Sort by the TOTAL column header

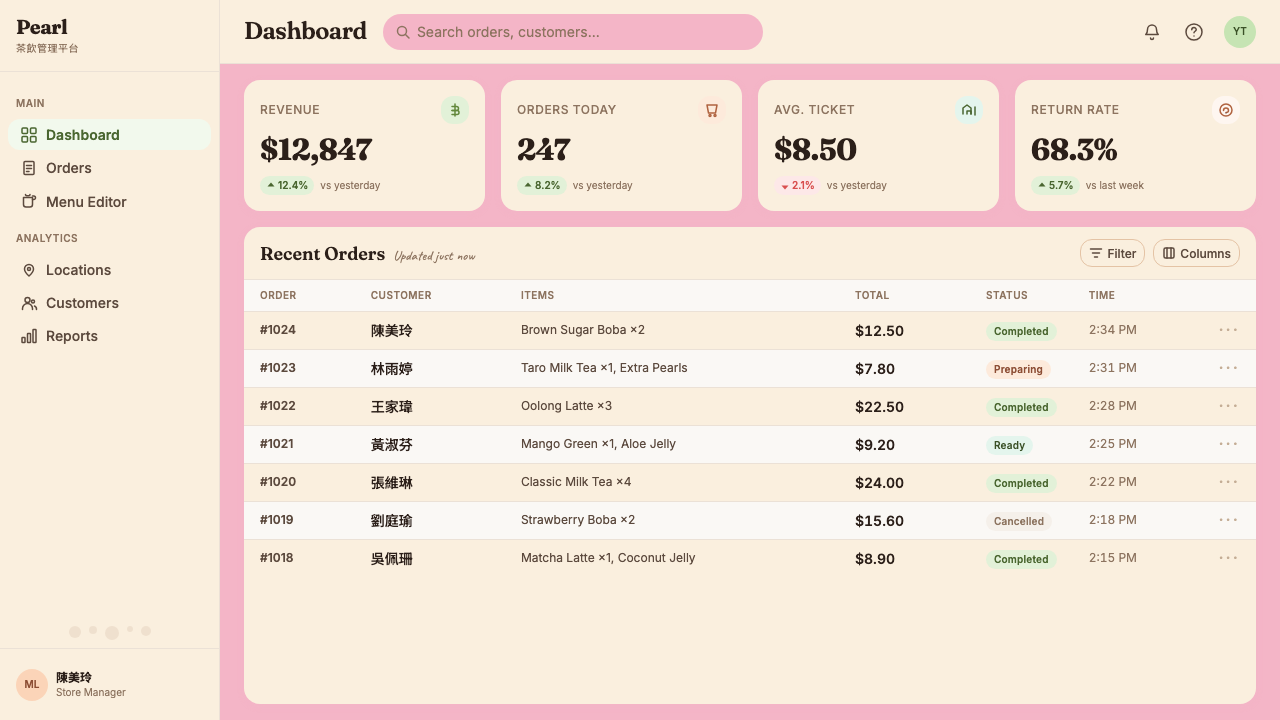pyautogui.click(x=872, y=295)
